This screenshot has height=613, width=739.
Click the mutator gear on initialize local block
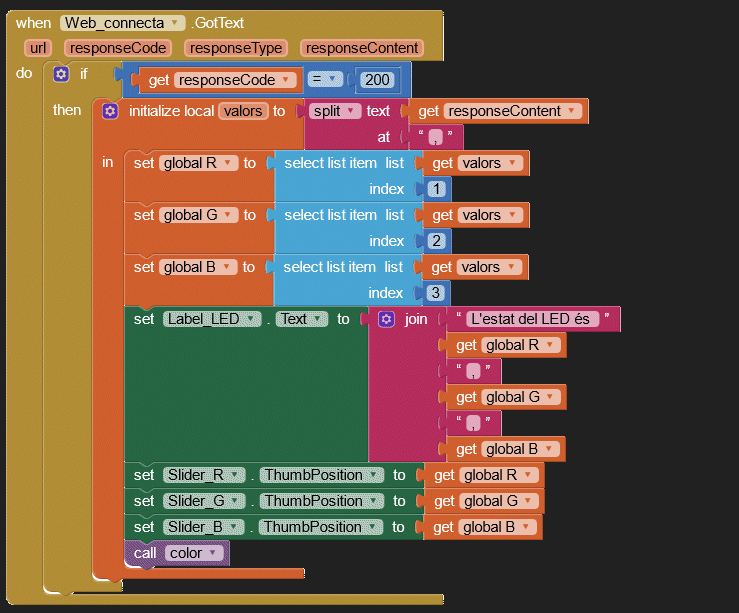click(x=110, y=111)
